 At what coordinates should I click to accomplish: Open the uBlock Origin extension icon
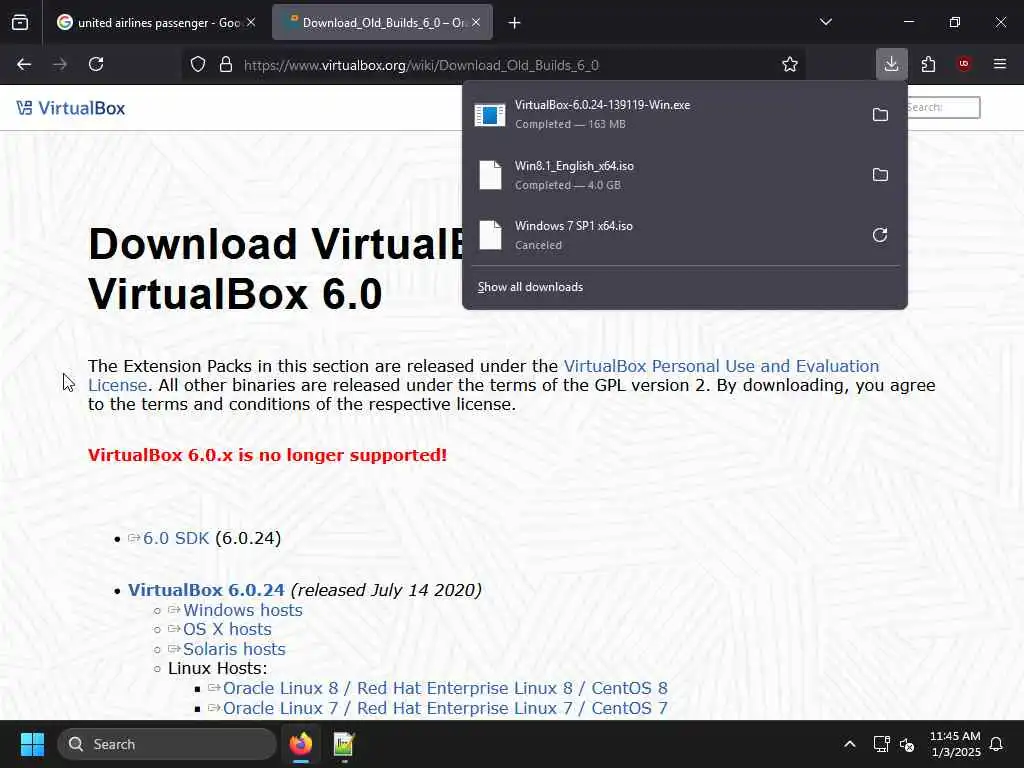pos(963,64)
